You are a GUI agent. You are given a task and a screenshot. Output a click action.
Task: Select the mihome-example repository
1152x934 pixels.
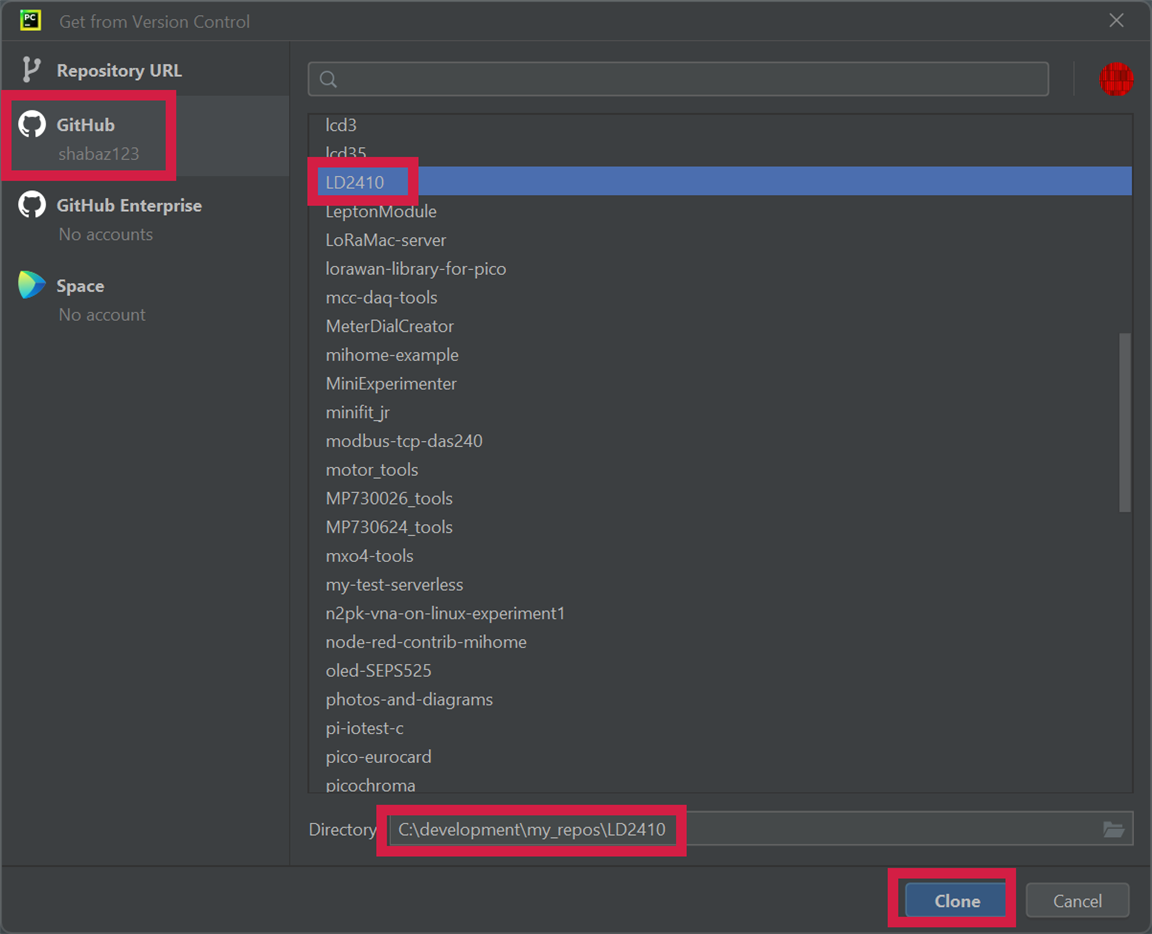click(x=721, y=354)
